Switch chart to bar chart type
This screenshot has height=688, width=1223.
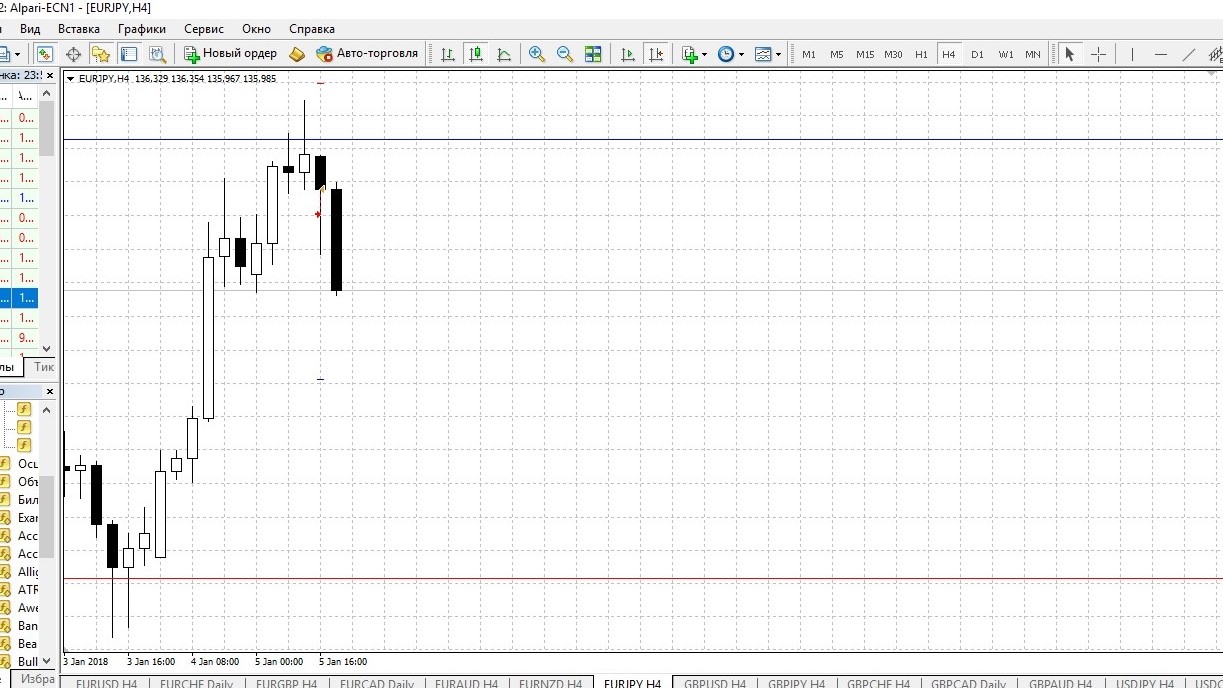[447, 54]
